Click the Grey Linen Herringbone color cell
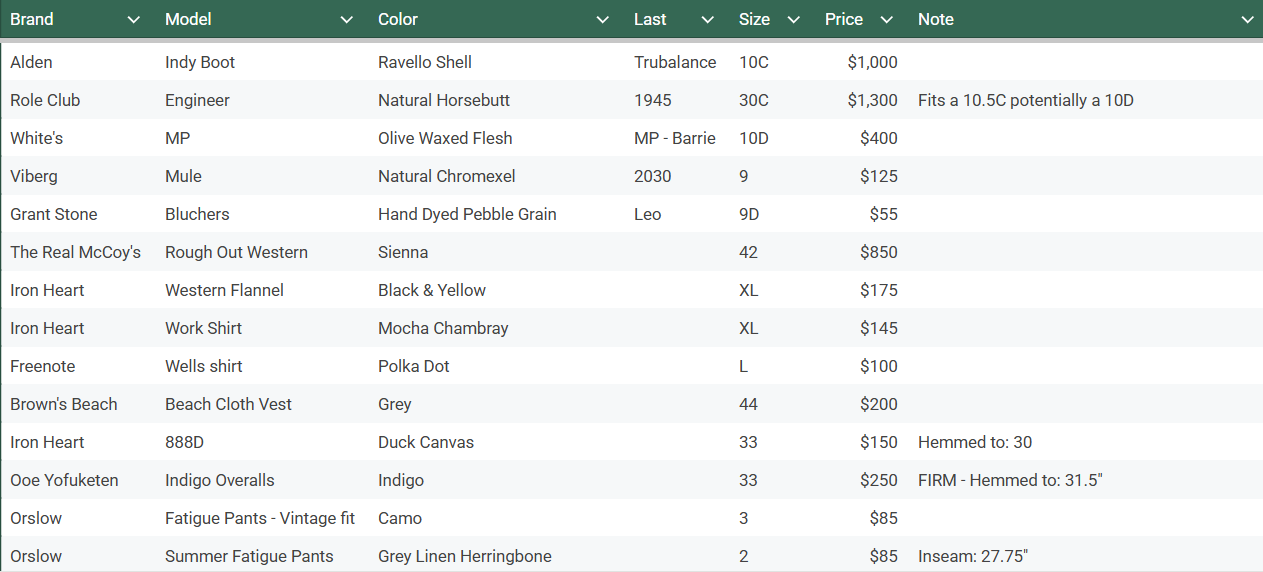This screenshot has height=572, width=1263. 465,556
